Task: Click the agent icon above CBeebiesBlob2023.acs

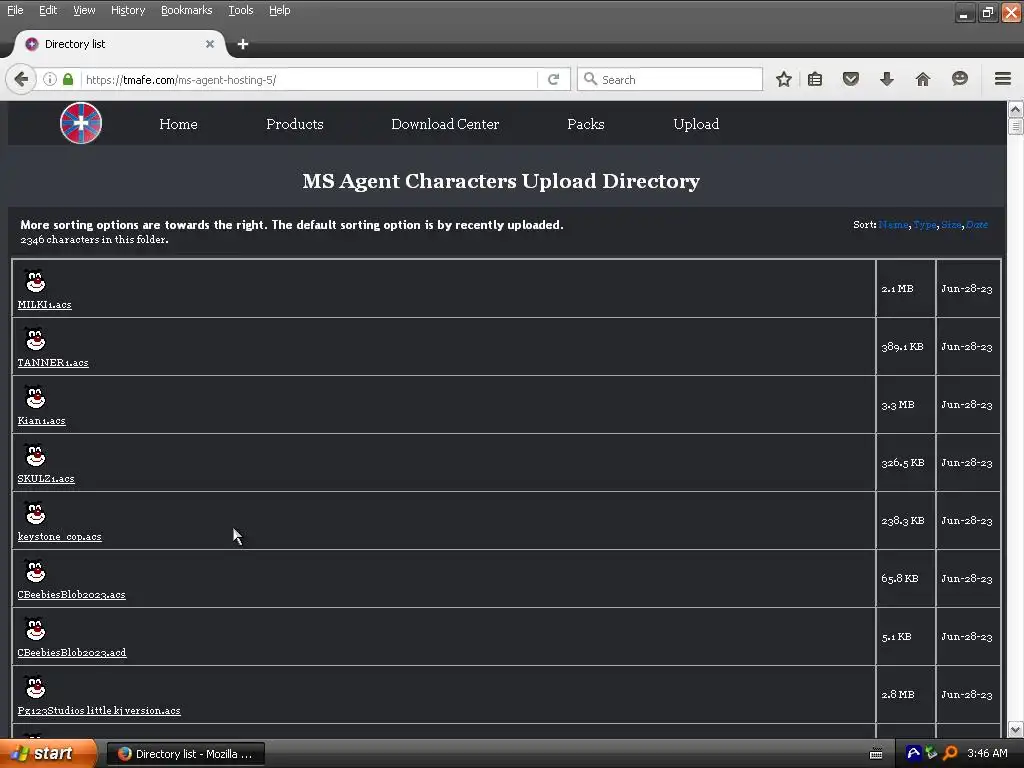Action: point(35,571)
